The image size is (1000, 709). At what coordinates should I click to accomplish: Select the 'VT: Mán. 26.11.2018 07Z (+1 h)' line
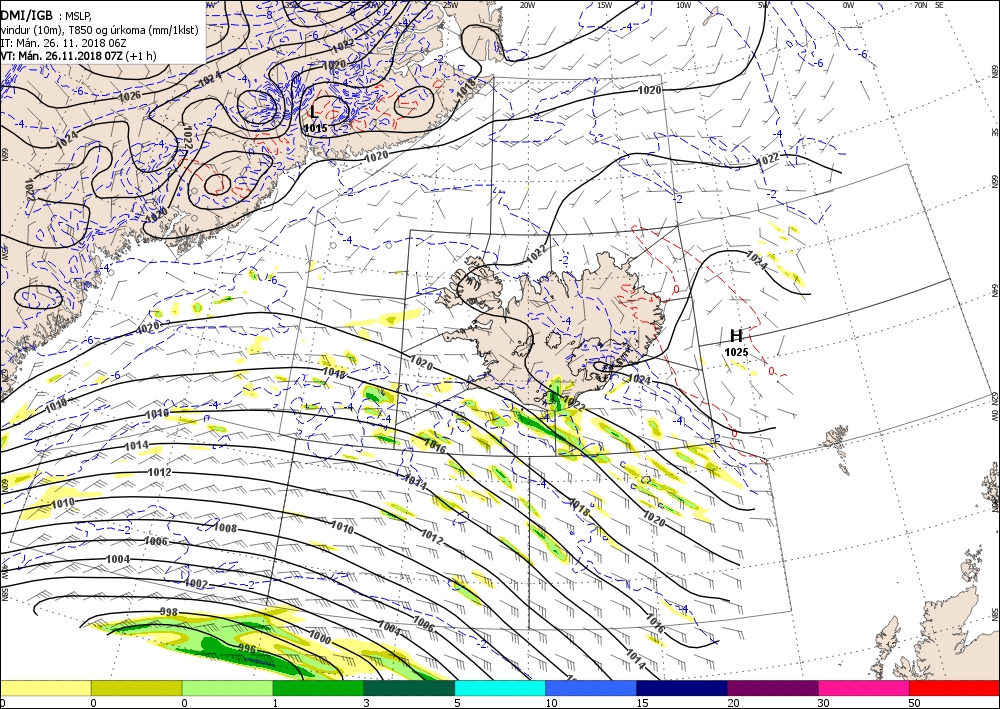click(78, 56)
